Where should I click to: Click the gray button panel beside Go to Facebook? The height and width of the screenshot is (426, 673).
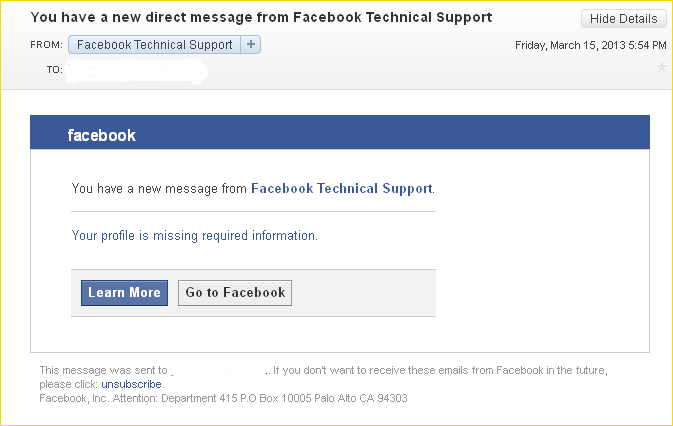(x=363, y=293)
